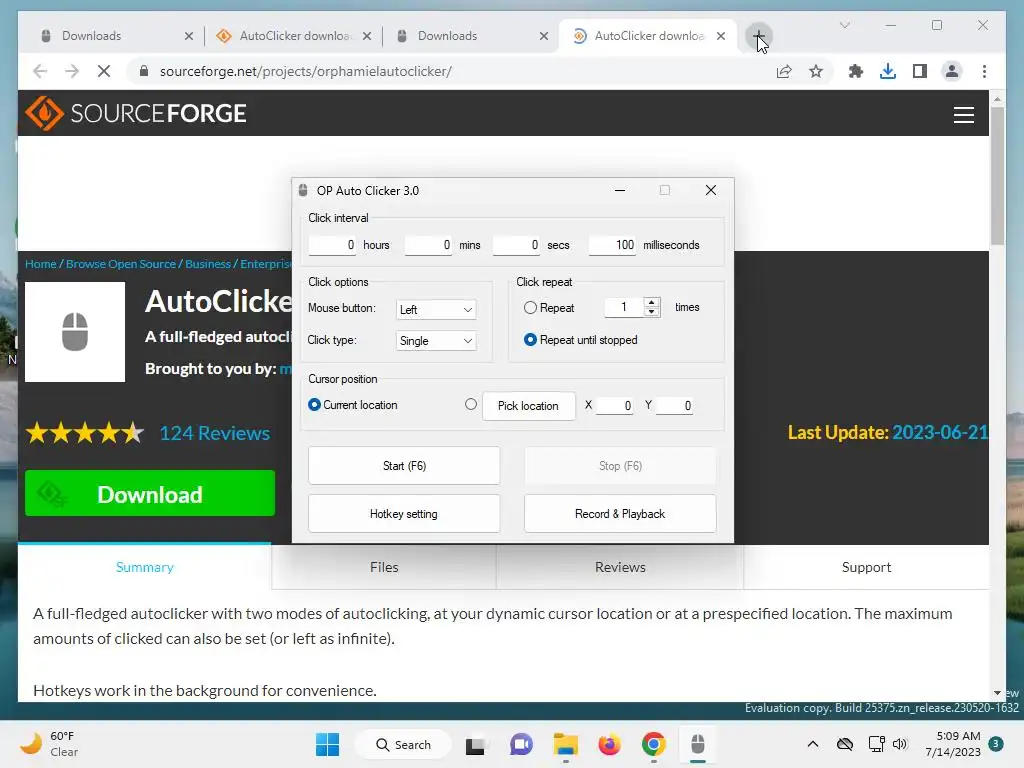Image resolution: width=1024 pixels, height=768 pixels.
Task: Go back in Chrome
Action: [40, 71]
